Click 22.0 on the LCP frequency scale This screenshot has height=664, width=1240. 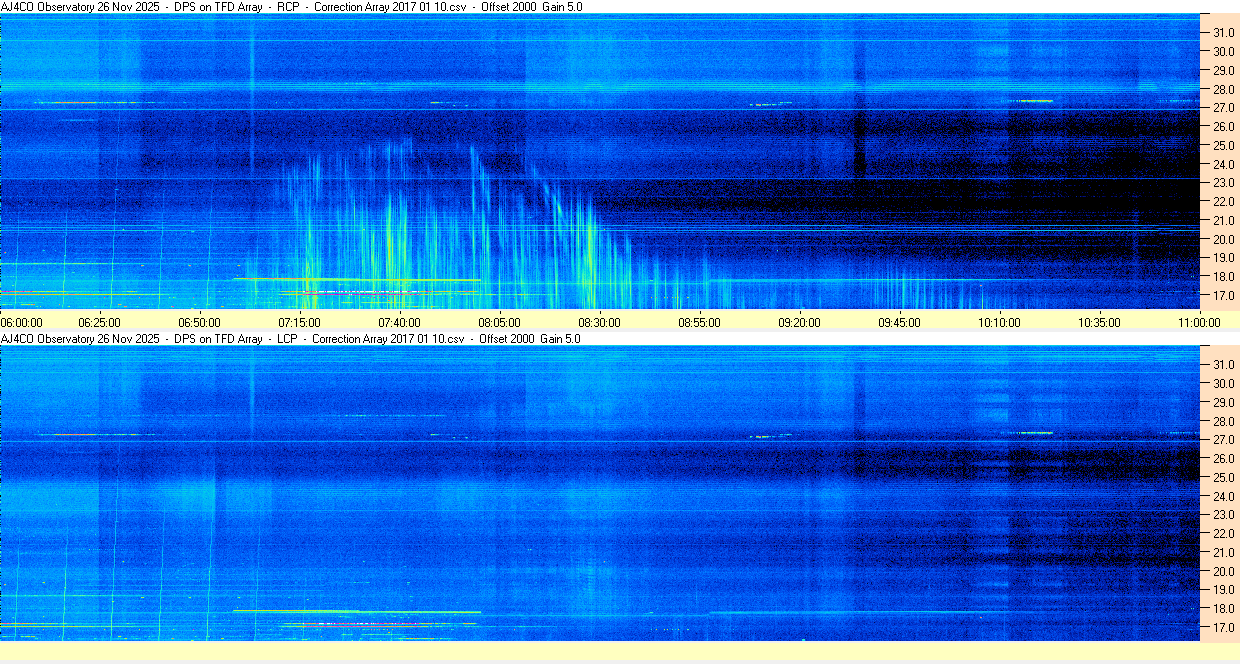pyautogui.click(x=1223, y=534)
